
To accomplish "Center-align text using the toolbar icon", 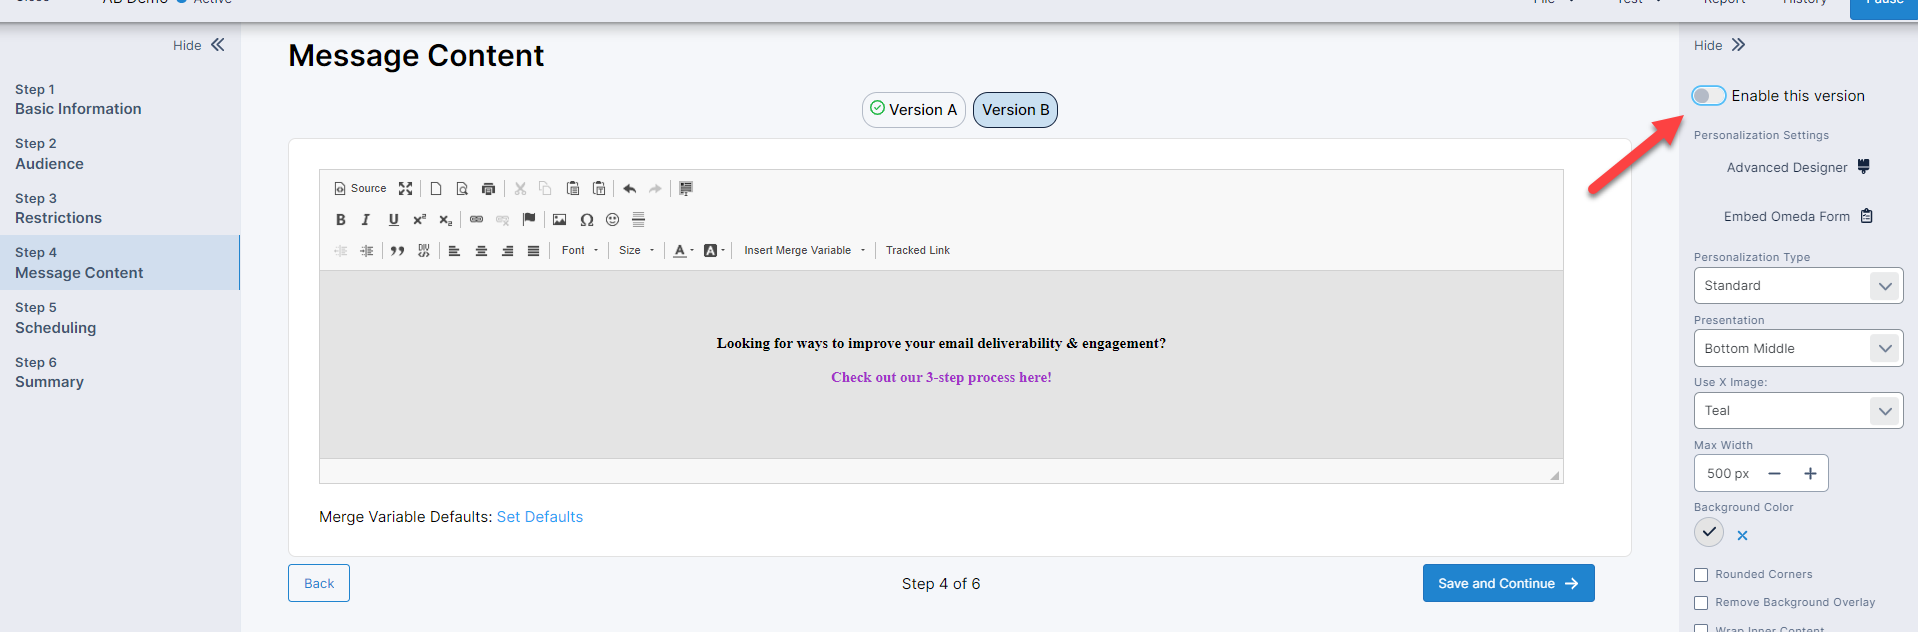I will (x=481, y=251).
